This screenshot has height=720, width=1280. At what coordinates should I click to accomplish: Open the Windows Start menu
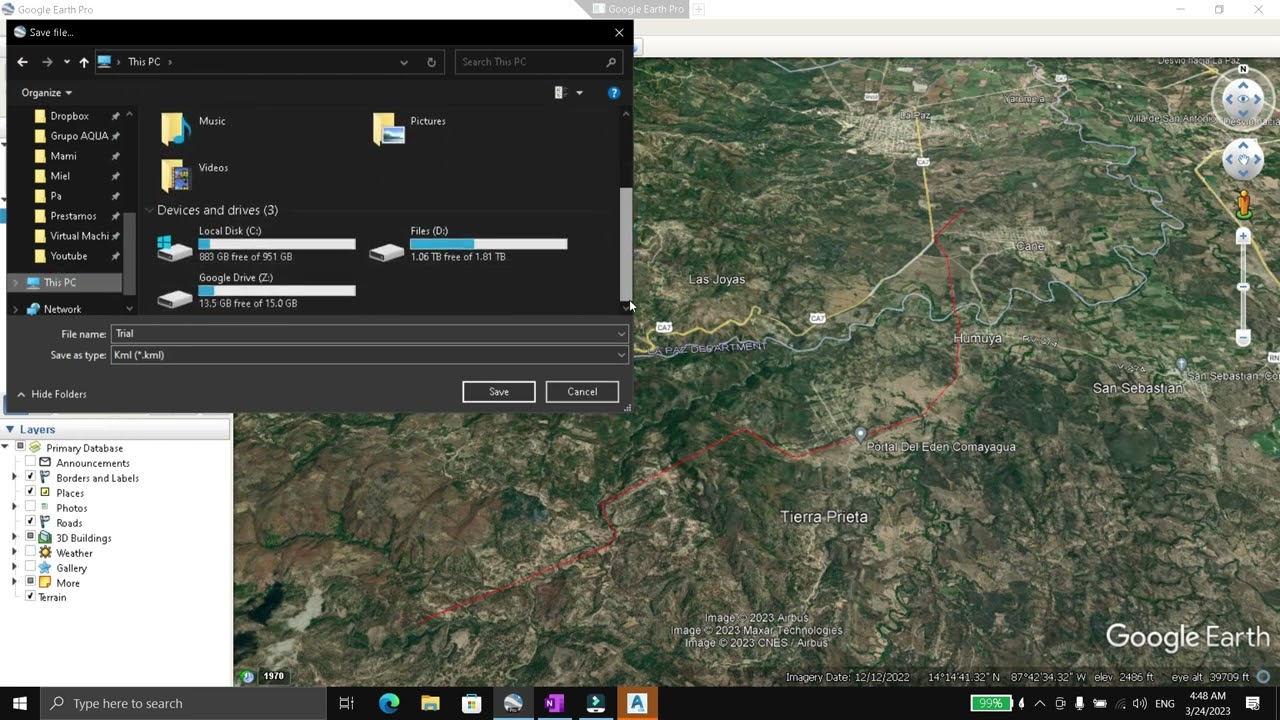click(x=20, y=703)
